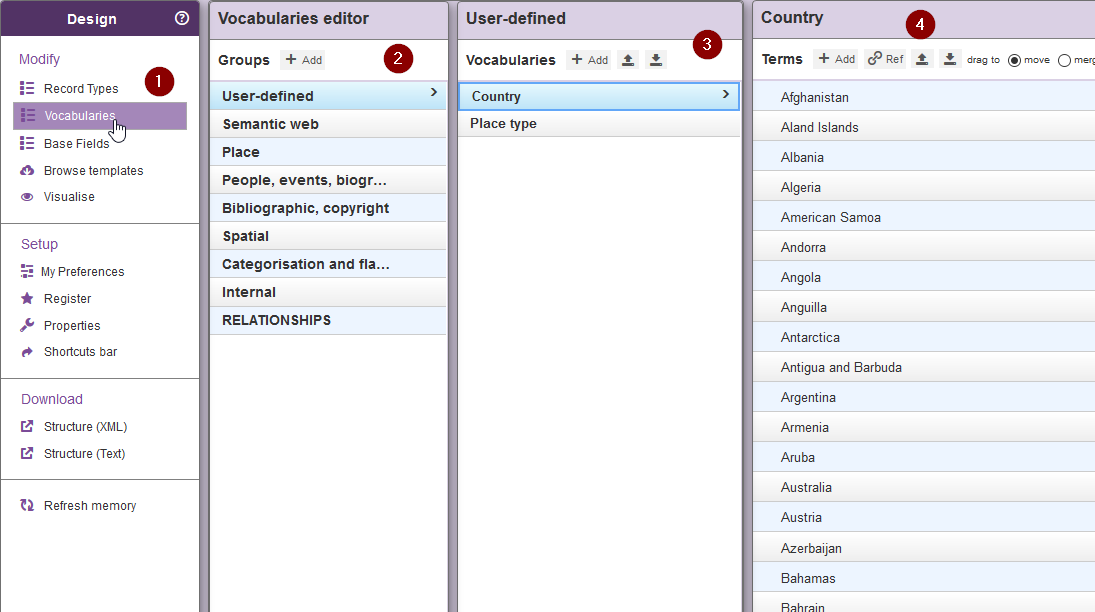Click the help icon in Design header
The height and width of the screenshot is (612, 1095).
[181, 18]
